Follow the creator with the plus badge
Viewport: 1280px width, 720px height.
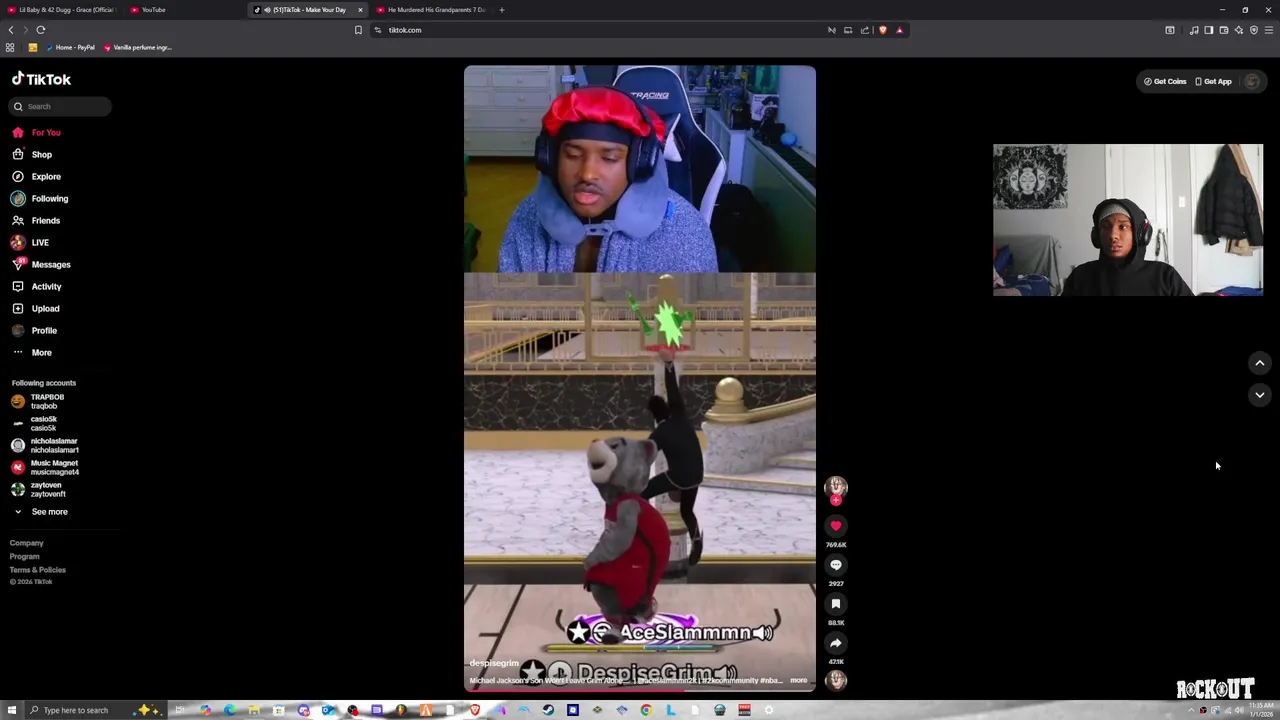coord(836,500)
